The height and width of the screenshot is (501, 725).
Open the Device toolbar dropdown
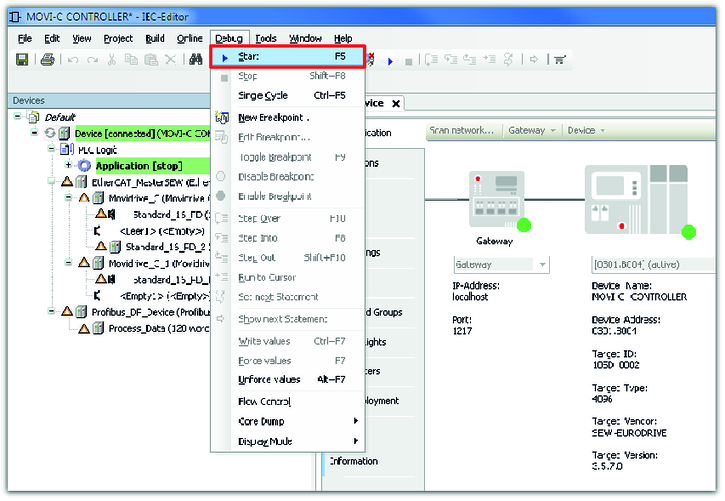click(x=585, y=130)
